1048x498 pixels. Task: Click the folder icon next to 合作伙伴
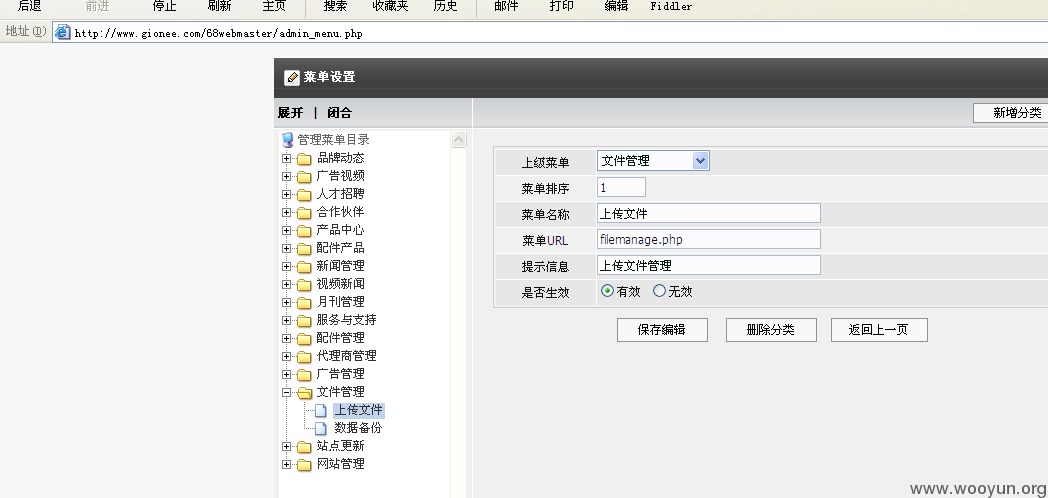pos(305,213)
